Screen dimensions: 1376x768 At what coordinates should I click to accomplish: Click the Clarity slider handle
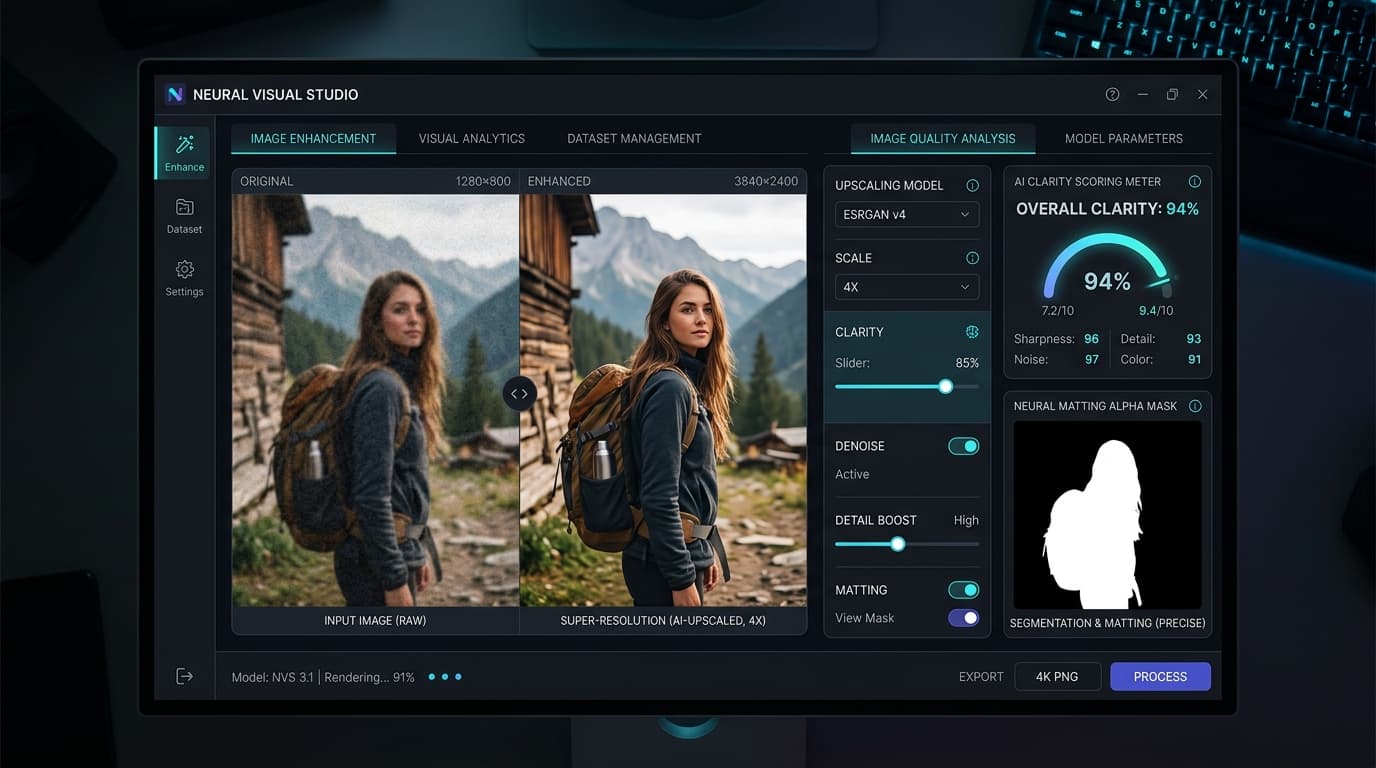tap(945, 386)
